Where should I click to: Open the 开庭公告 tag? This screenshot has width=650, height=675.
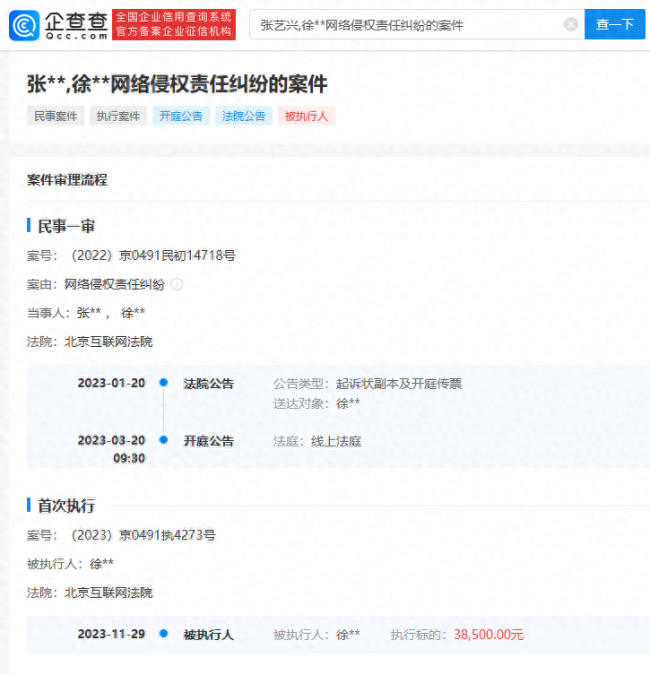[180, 116]
